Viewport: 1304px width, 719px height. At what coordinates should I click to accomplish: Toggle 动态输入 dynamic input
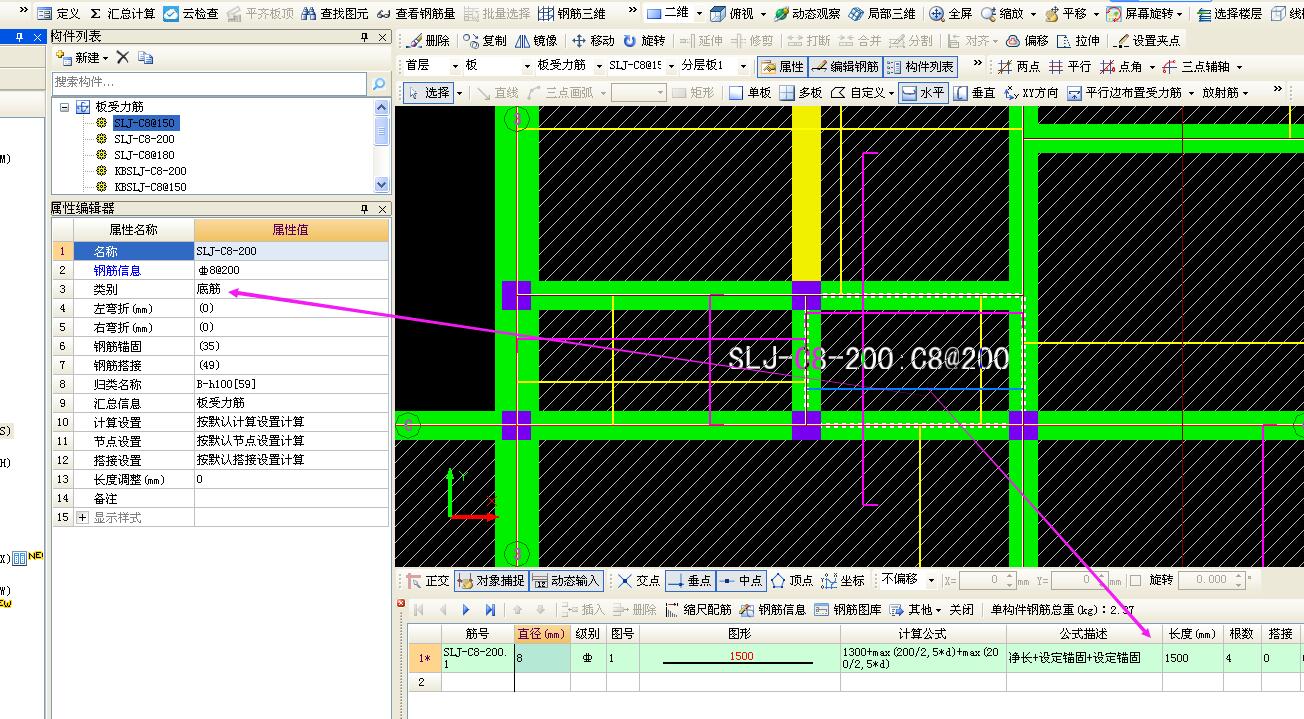tap(566, 580)
